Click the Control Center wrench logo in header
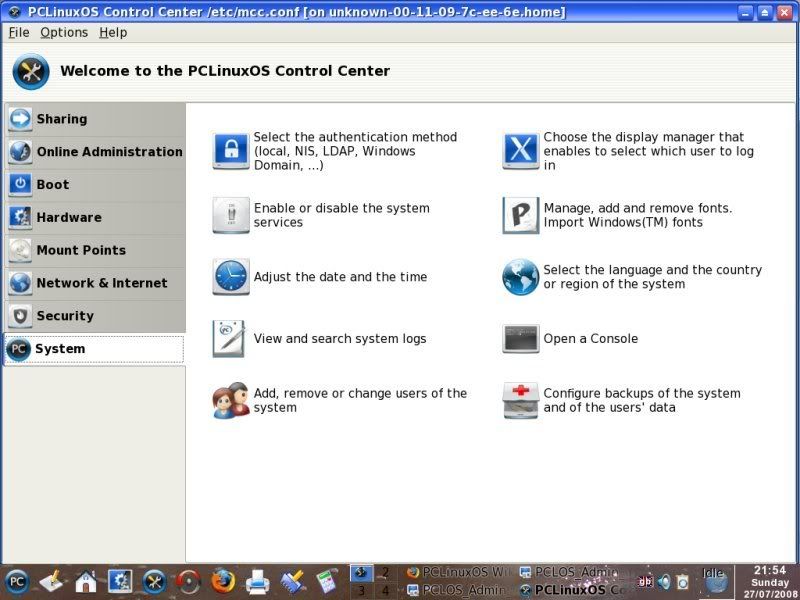The image size is (800, 600). [31, 71]
